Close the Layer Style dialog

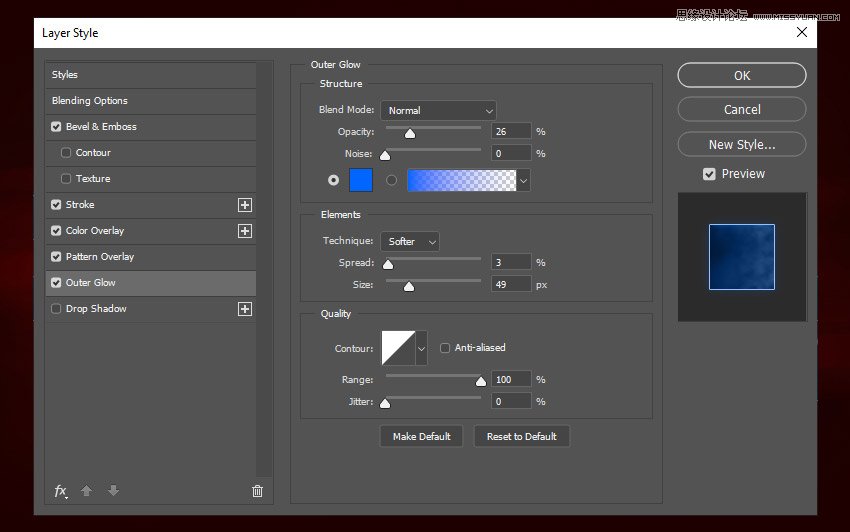(x=801, y=32)
